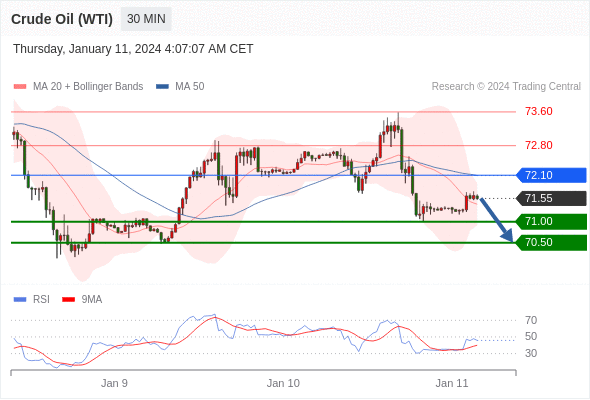Click the 30 MIN timeframe badge
The width and height of the screenshot is (590, 400).
pyautogui.click(x=146, y=19)
